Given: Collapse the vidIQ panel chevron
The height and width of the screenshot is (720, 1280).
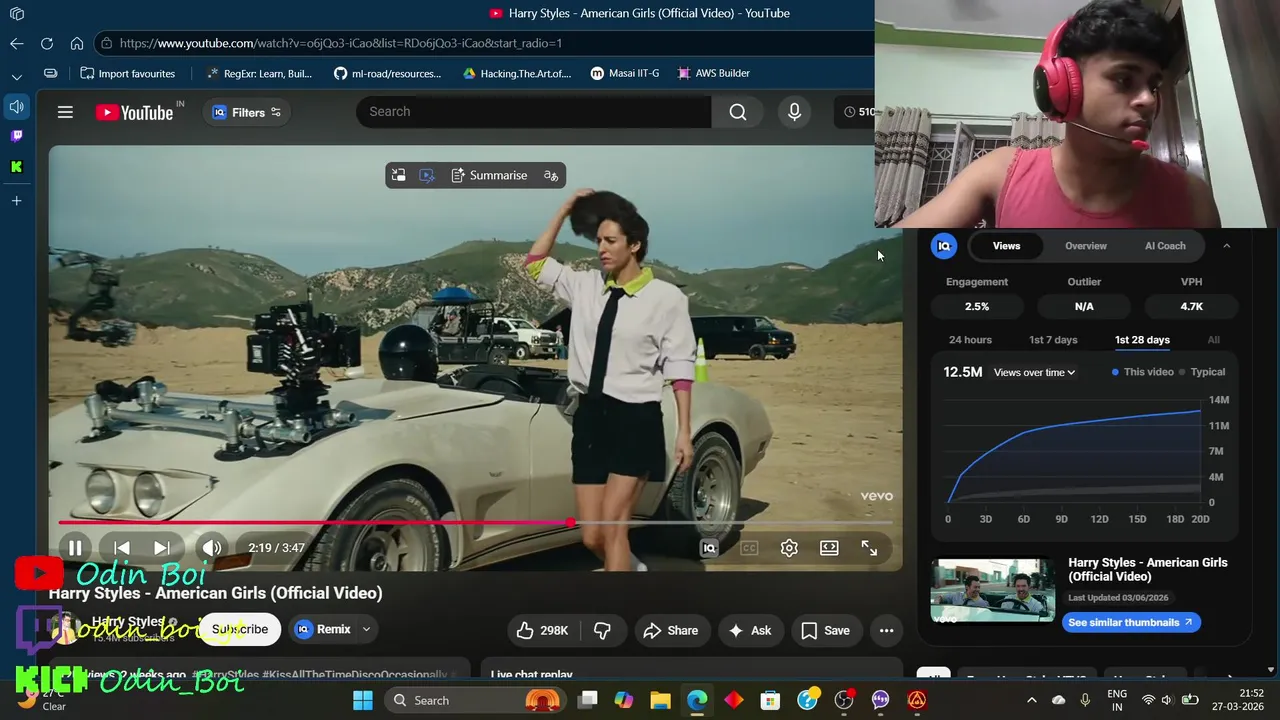Looking at the screenshot, I should point(1227,246).
